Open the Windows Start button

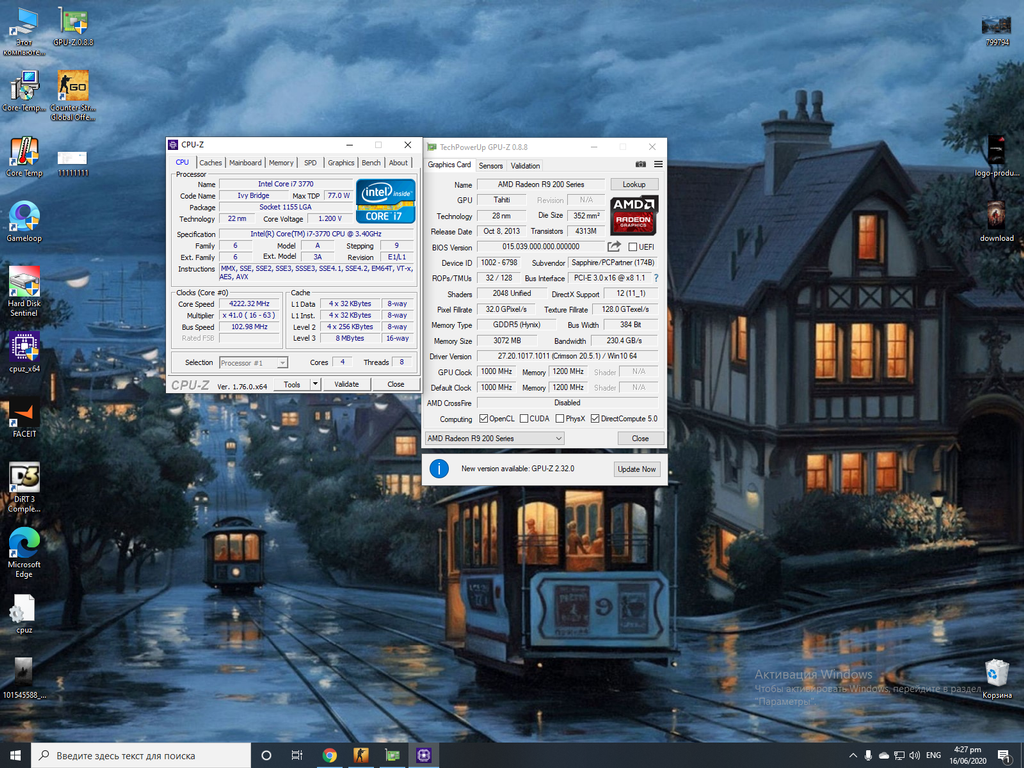[x=15, y=756]
